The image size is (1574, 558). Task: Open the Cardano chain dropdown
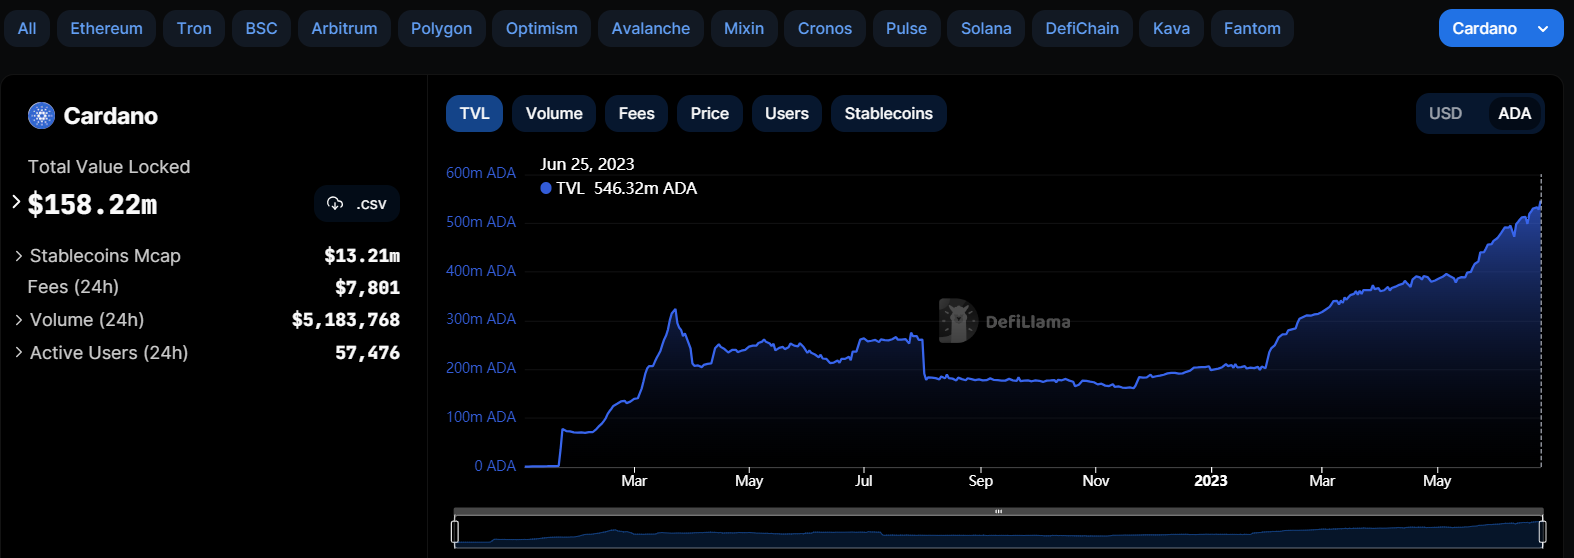point(1501,28)
